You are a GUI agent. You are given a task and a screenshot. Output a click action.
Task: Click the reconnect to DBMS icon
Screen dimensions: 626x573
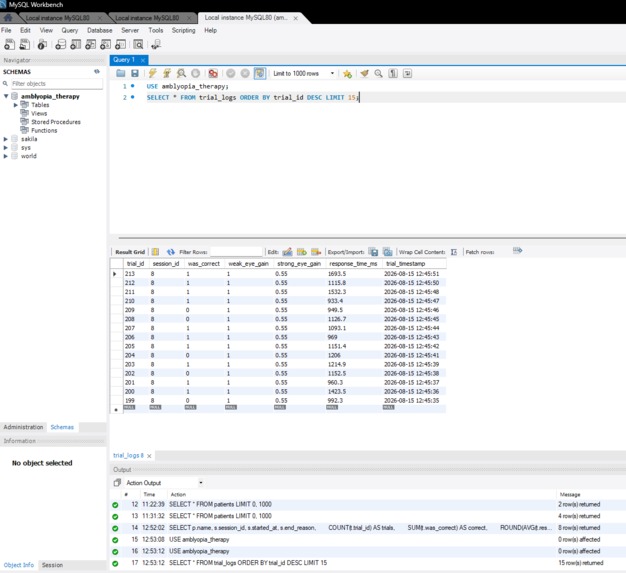(x=156, y=45)
